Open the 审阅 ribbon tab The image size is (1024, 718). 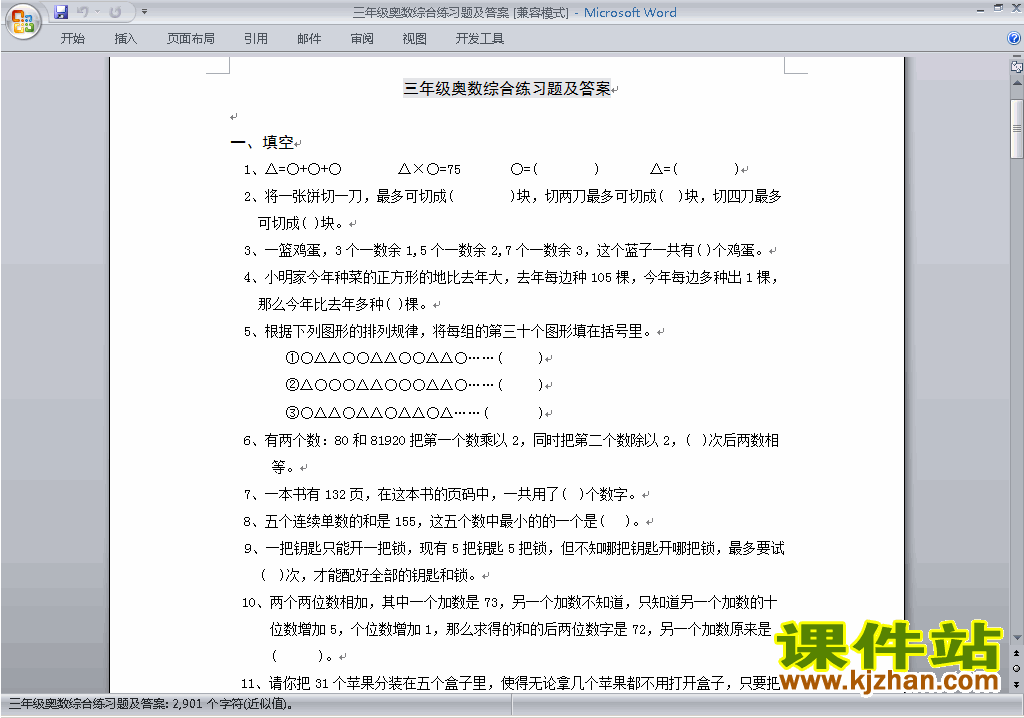(362, 39)
